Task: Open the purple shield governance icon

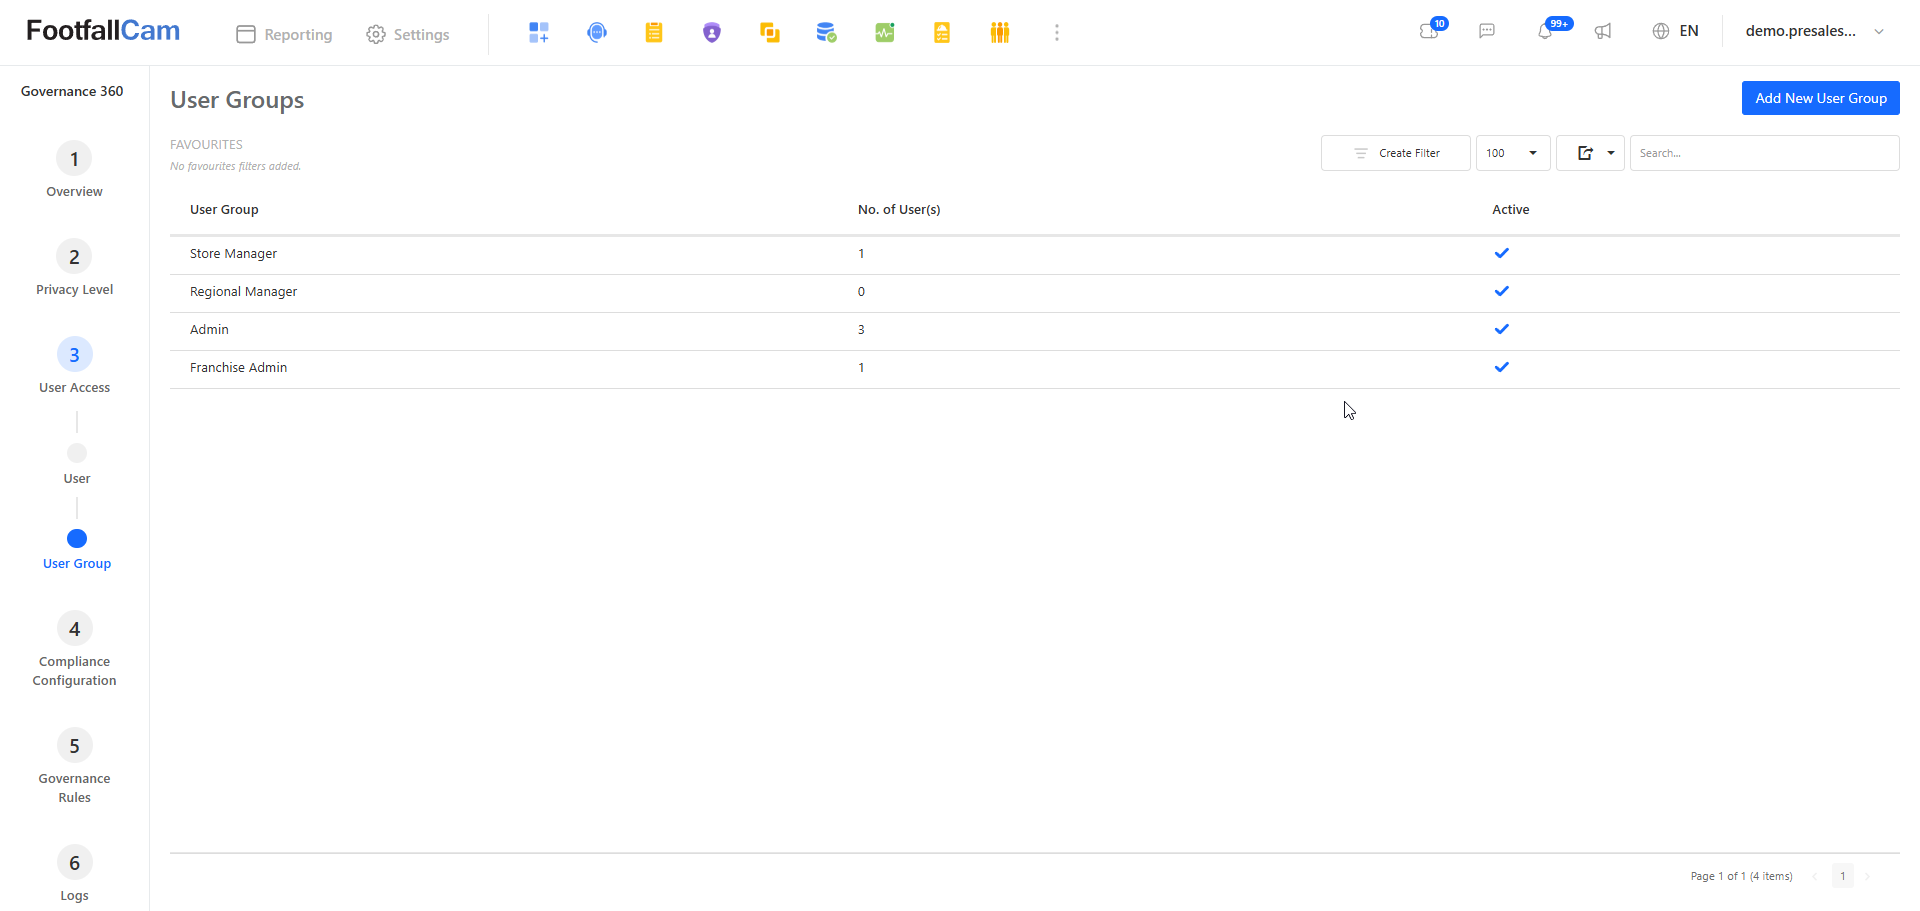Action: (x=712, y=33)
